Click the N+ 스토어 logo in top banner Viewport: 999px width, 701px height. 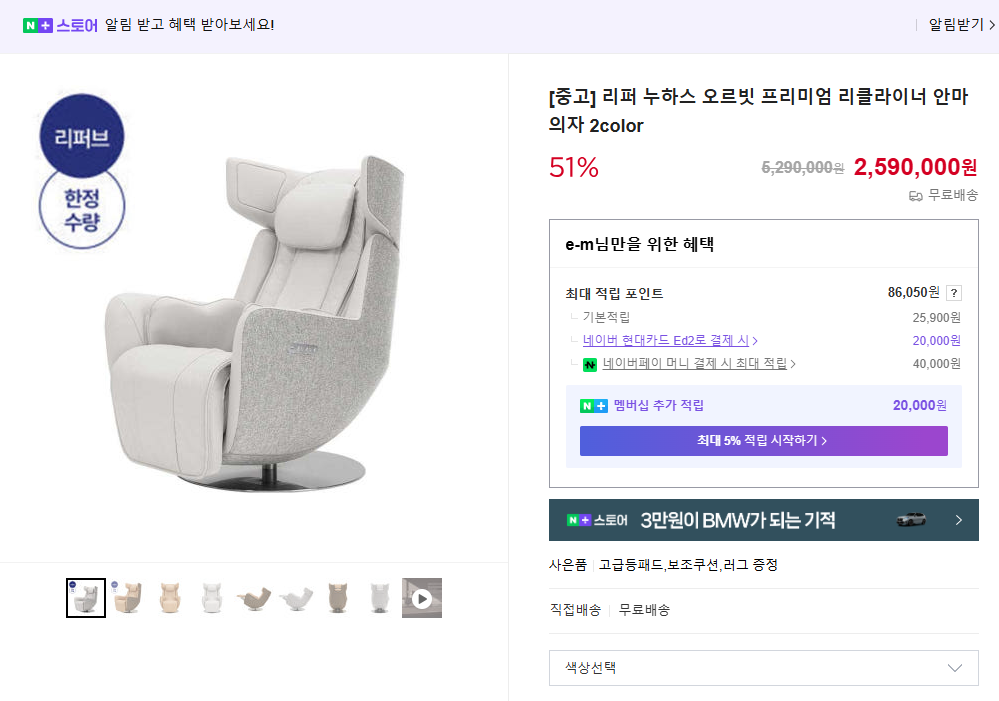(x=60, y=25)
